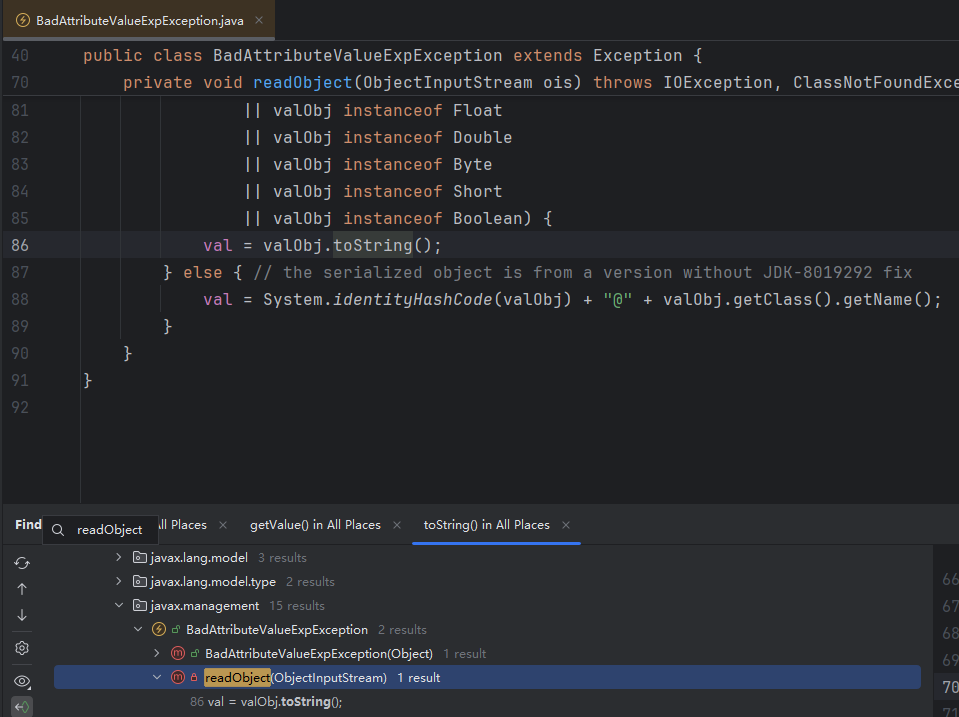Collapse the javax.management package node
This screenshot has width=959, height=717.
(119, 606)
